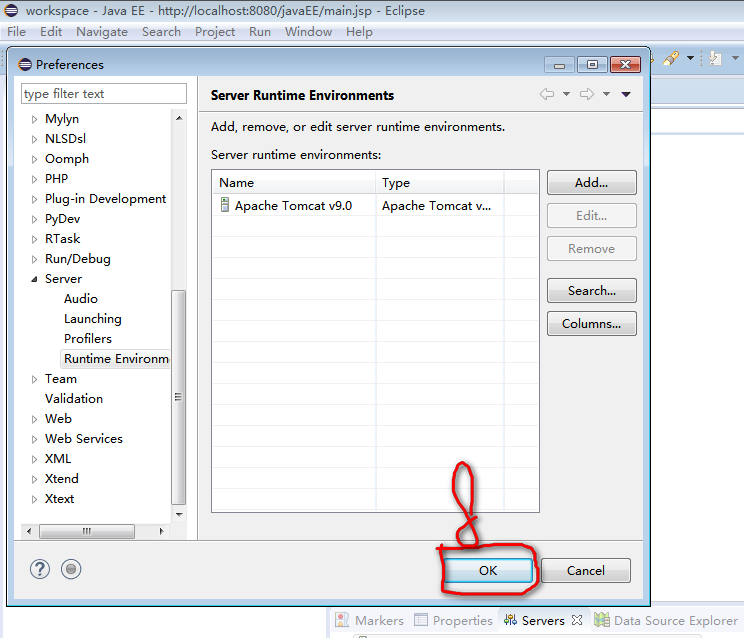Click horizontal scrollbar right arrow

click(x=161, y=531)
